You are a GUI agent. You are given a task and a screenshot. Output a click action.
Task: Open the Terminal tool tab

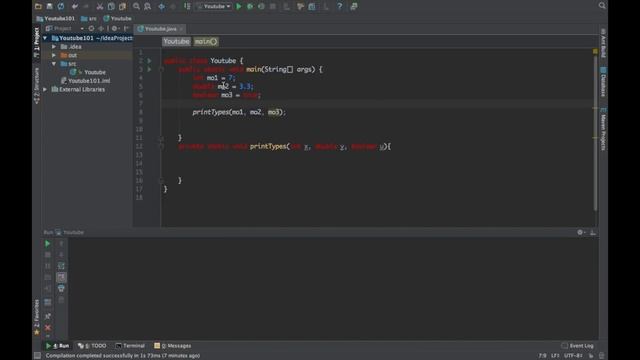pyautogui.click(x=130, y=346)
